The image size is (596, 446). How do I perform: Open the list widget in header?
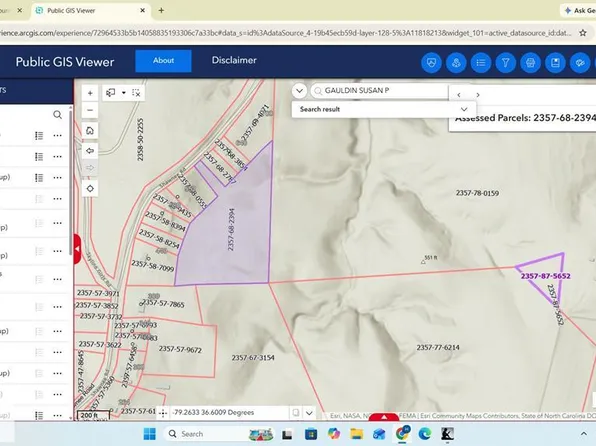[x=481, y=63]
